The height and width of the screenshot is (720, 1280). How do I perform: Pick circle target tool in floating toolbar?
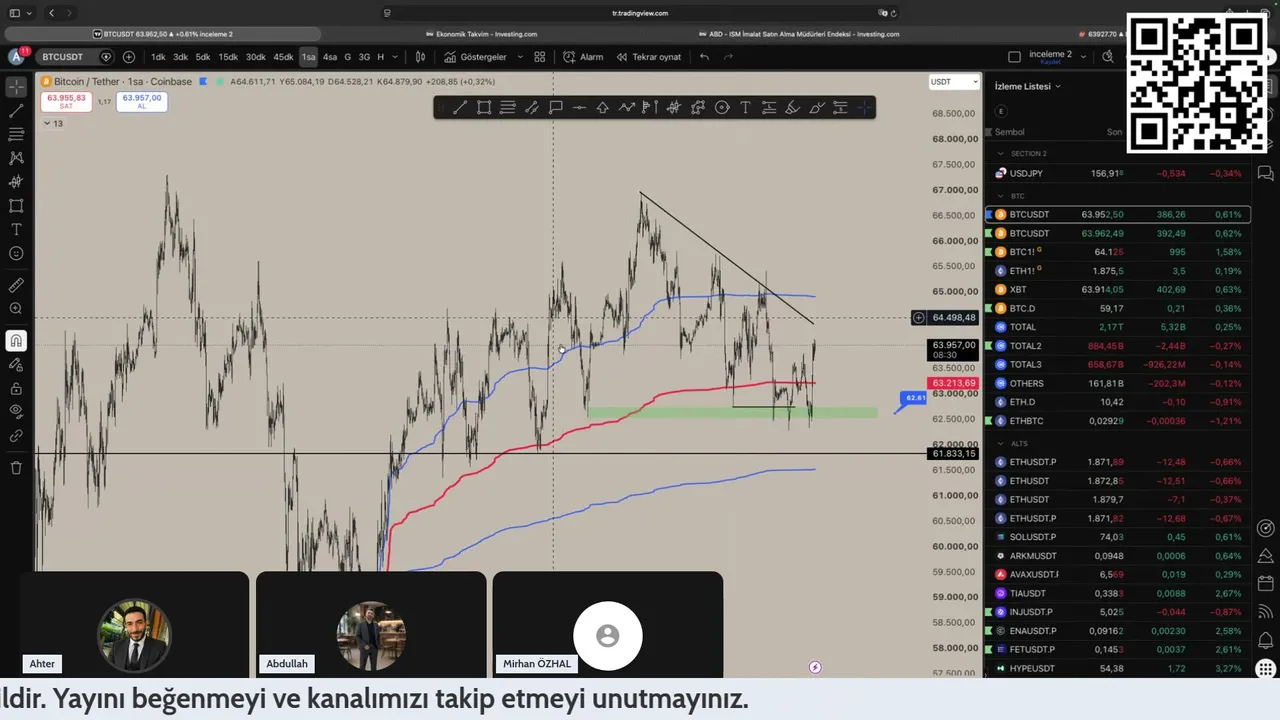click(722, 108)
